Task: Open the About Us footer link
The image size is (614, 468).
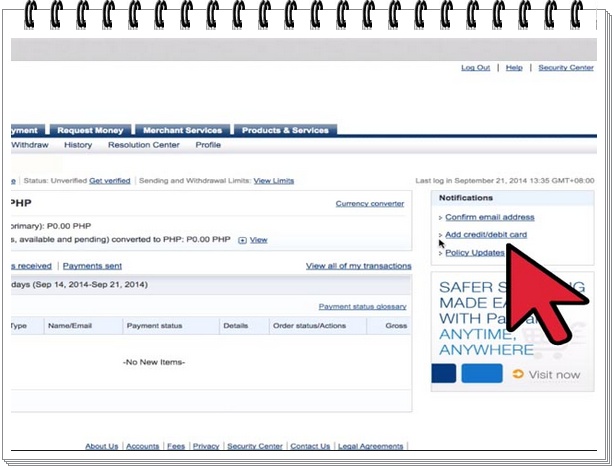Action: pos(101,446)
